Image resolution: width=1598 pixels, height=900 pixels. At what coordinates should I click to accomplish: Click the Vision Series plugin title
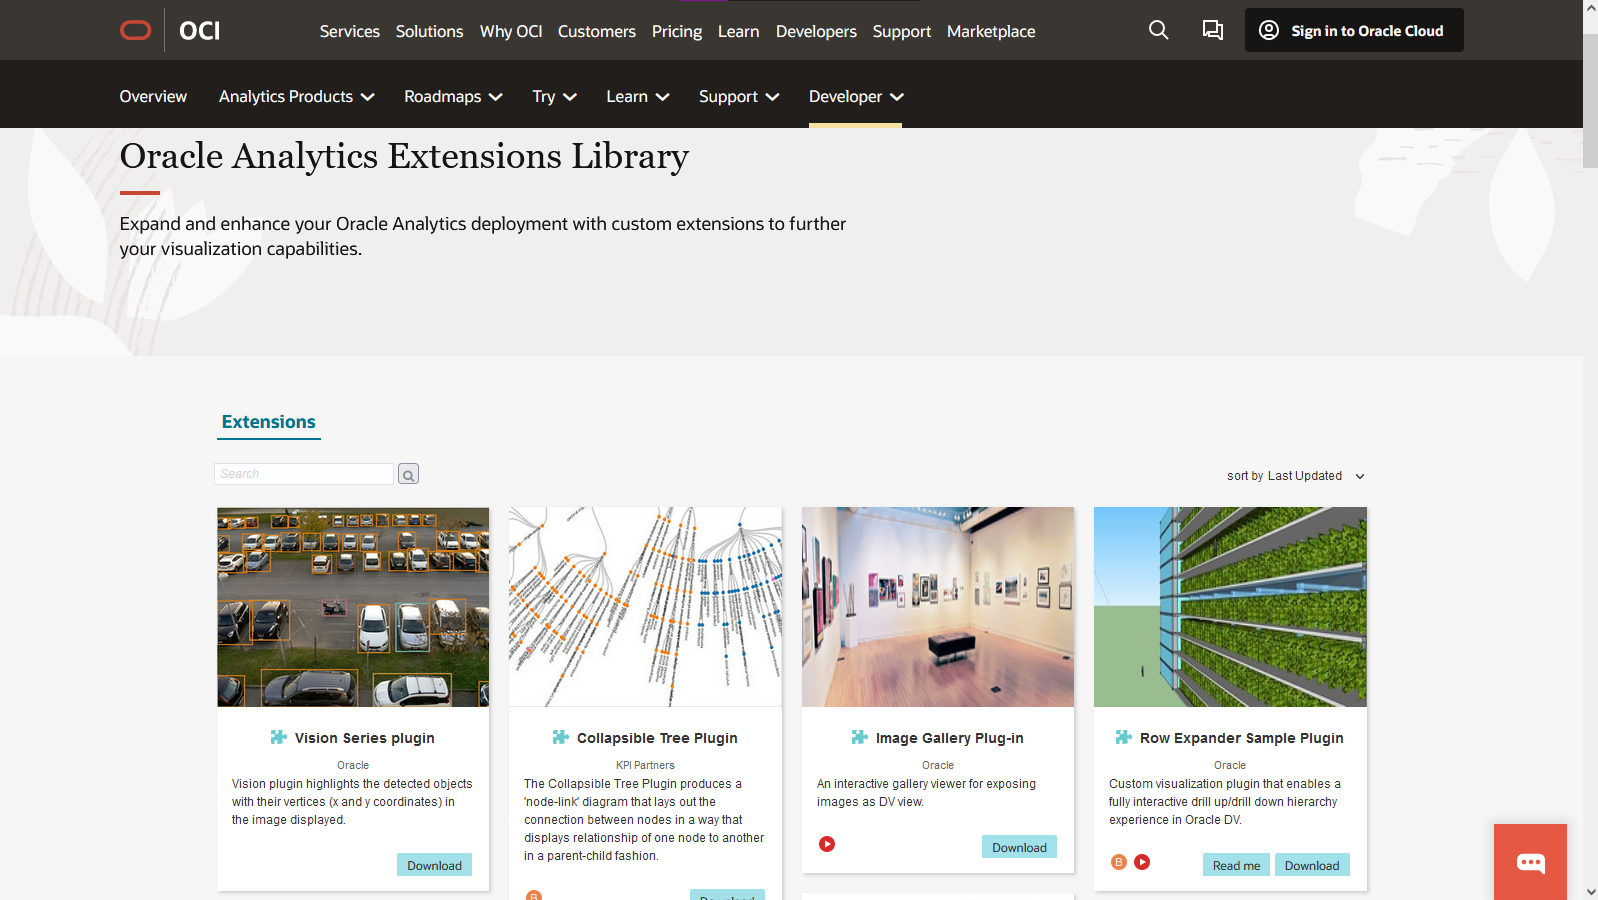point(365,738)
